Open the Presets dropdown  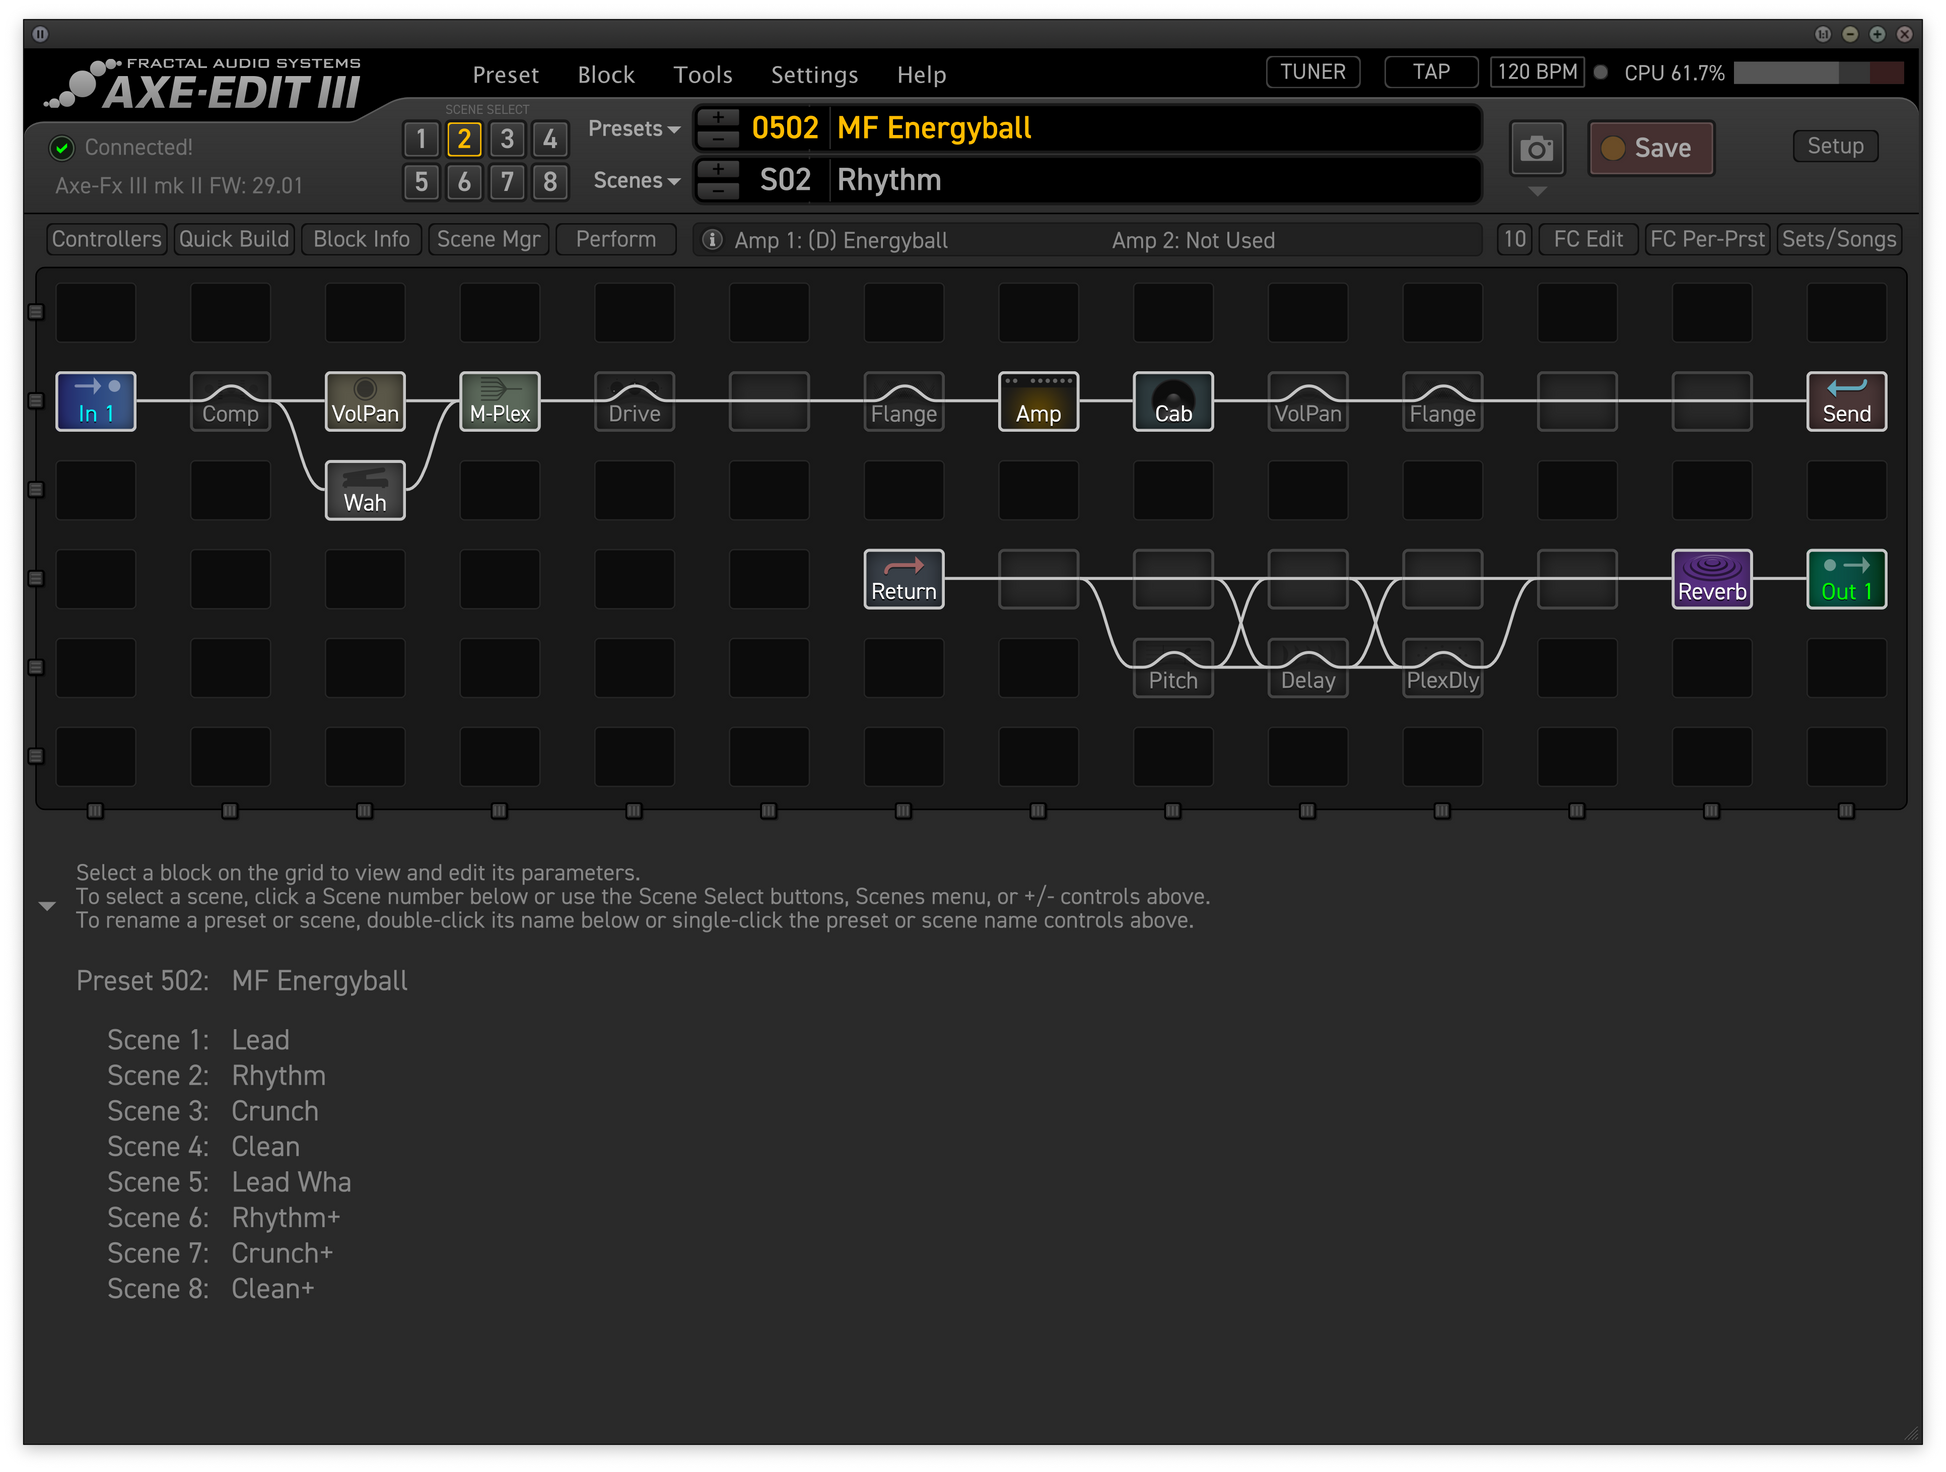click(633, 129)
